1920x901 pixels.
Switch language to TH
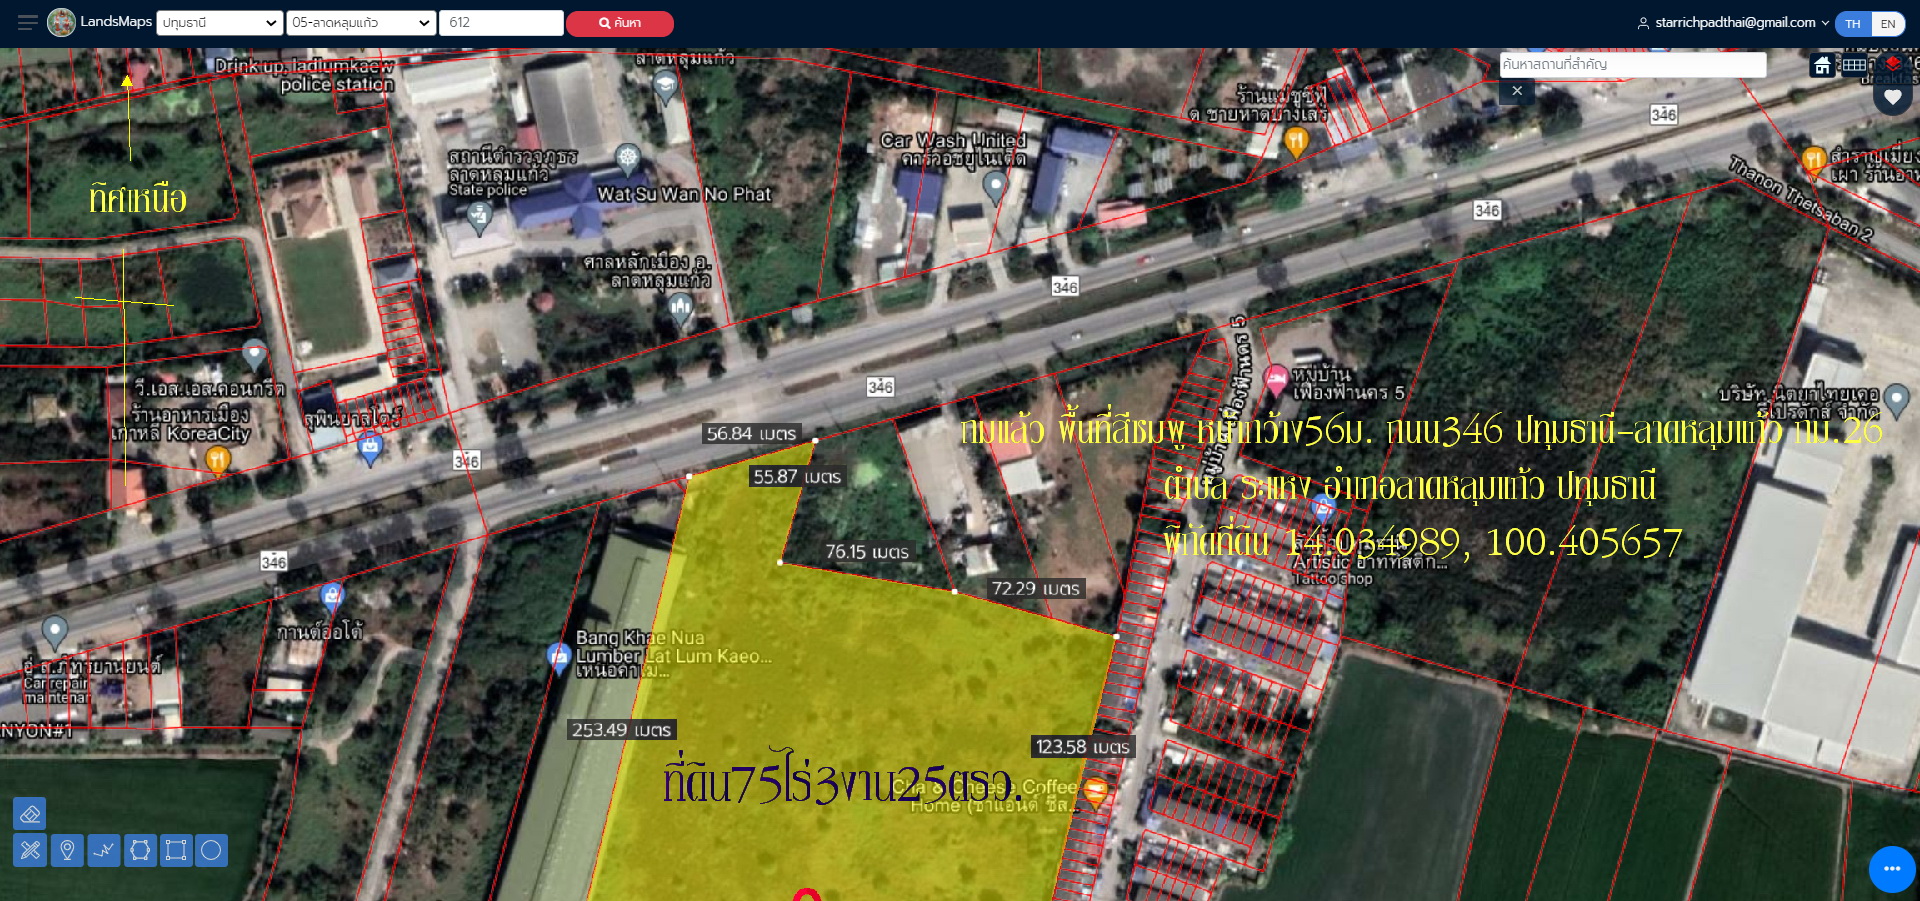click(x=1853, y=24)
